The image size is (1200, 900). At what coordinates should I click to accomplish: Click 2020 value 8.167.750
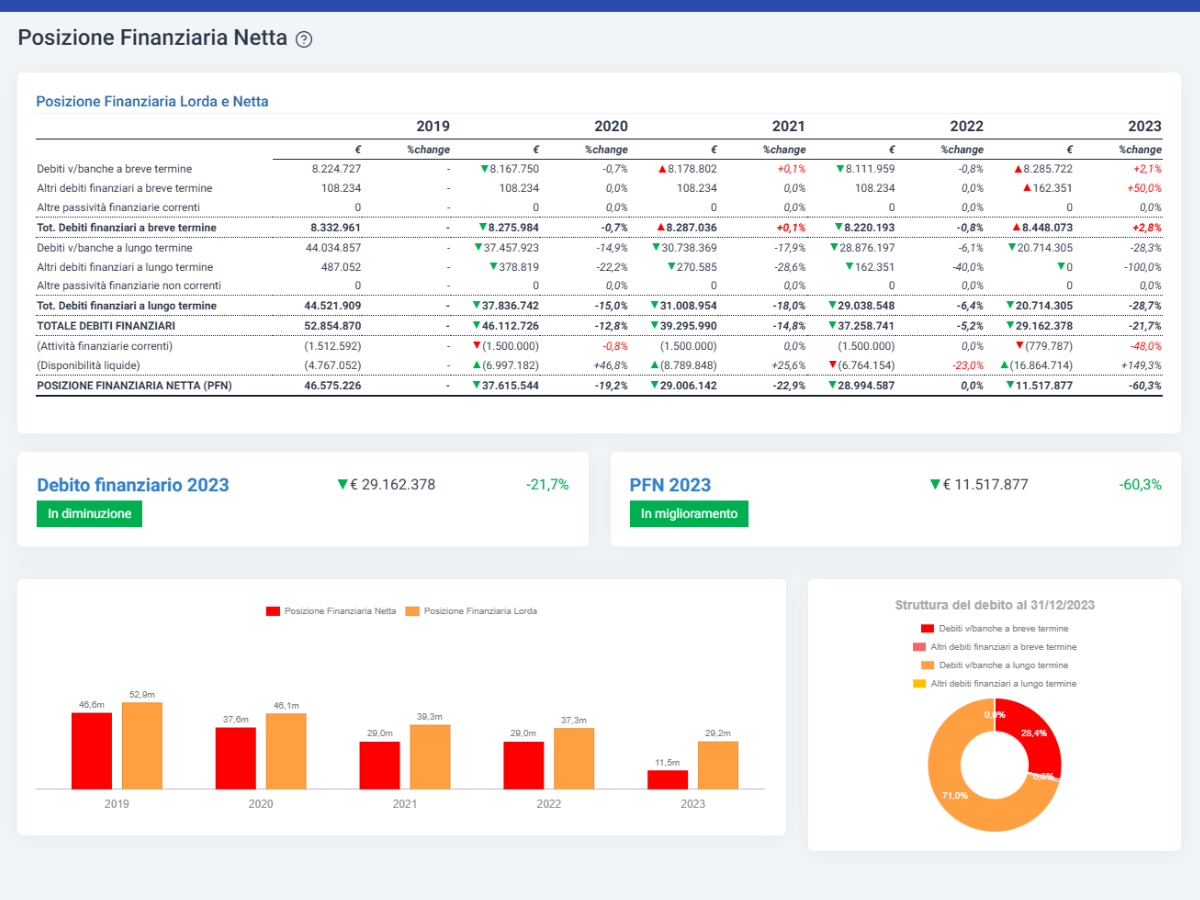coord(514,169)
